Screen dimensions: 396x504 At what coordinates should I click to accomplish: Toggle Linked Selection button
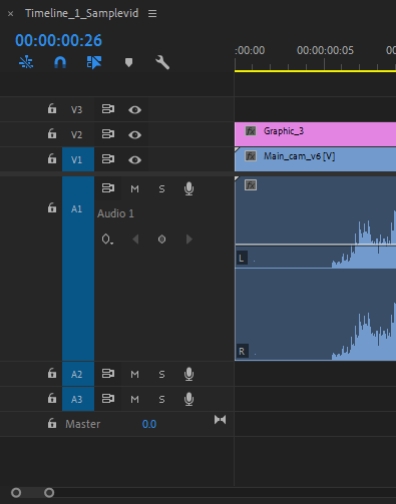[x=94, y=62]
